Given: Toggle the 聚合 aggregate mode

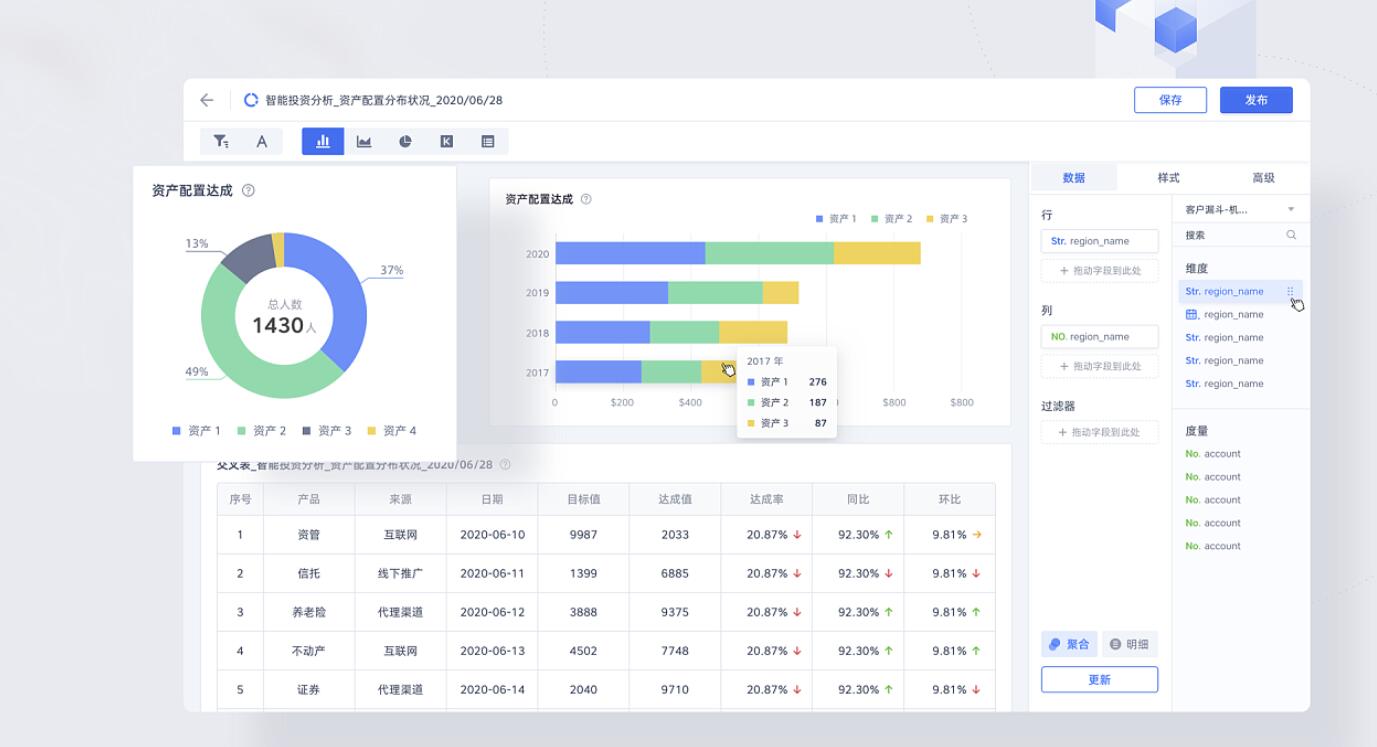Looking at the screenshot, I should (1069, 644).
